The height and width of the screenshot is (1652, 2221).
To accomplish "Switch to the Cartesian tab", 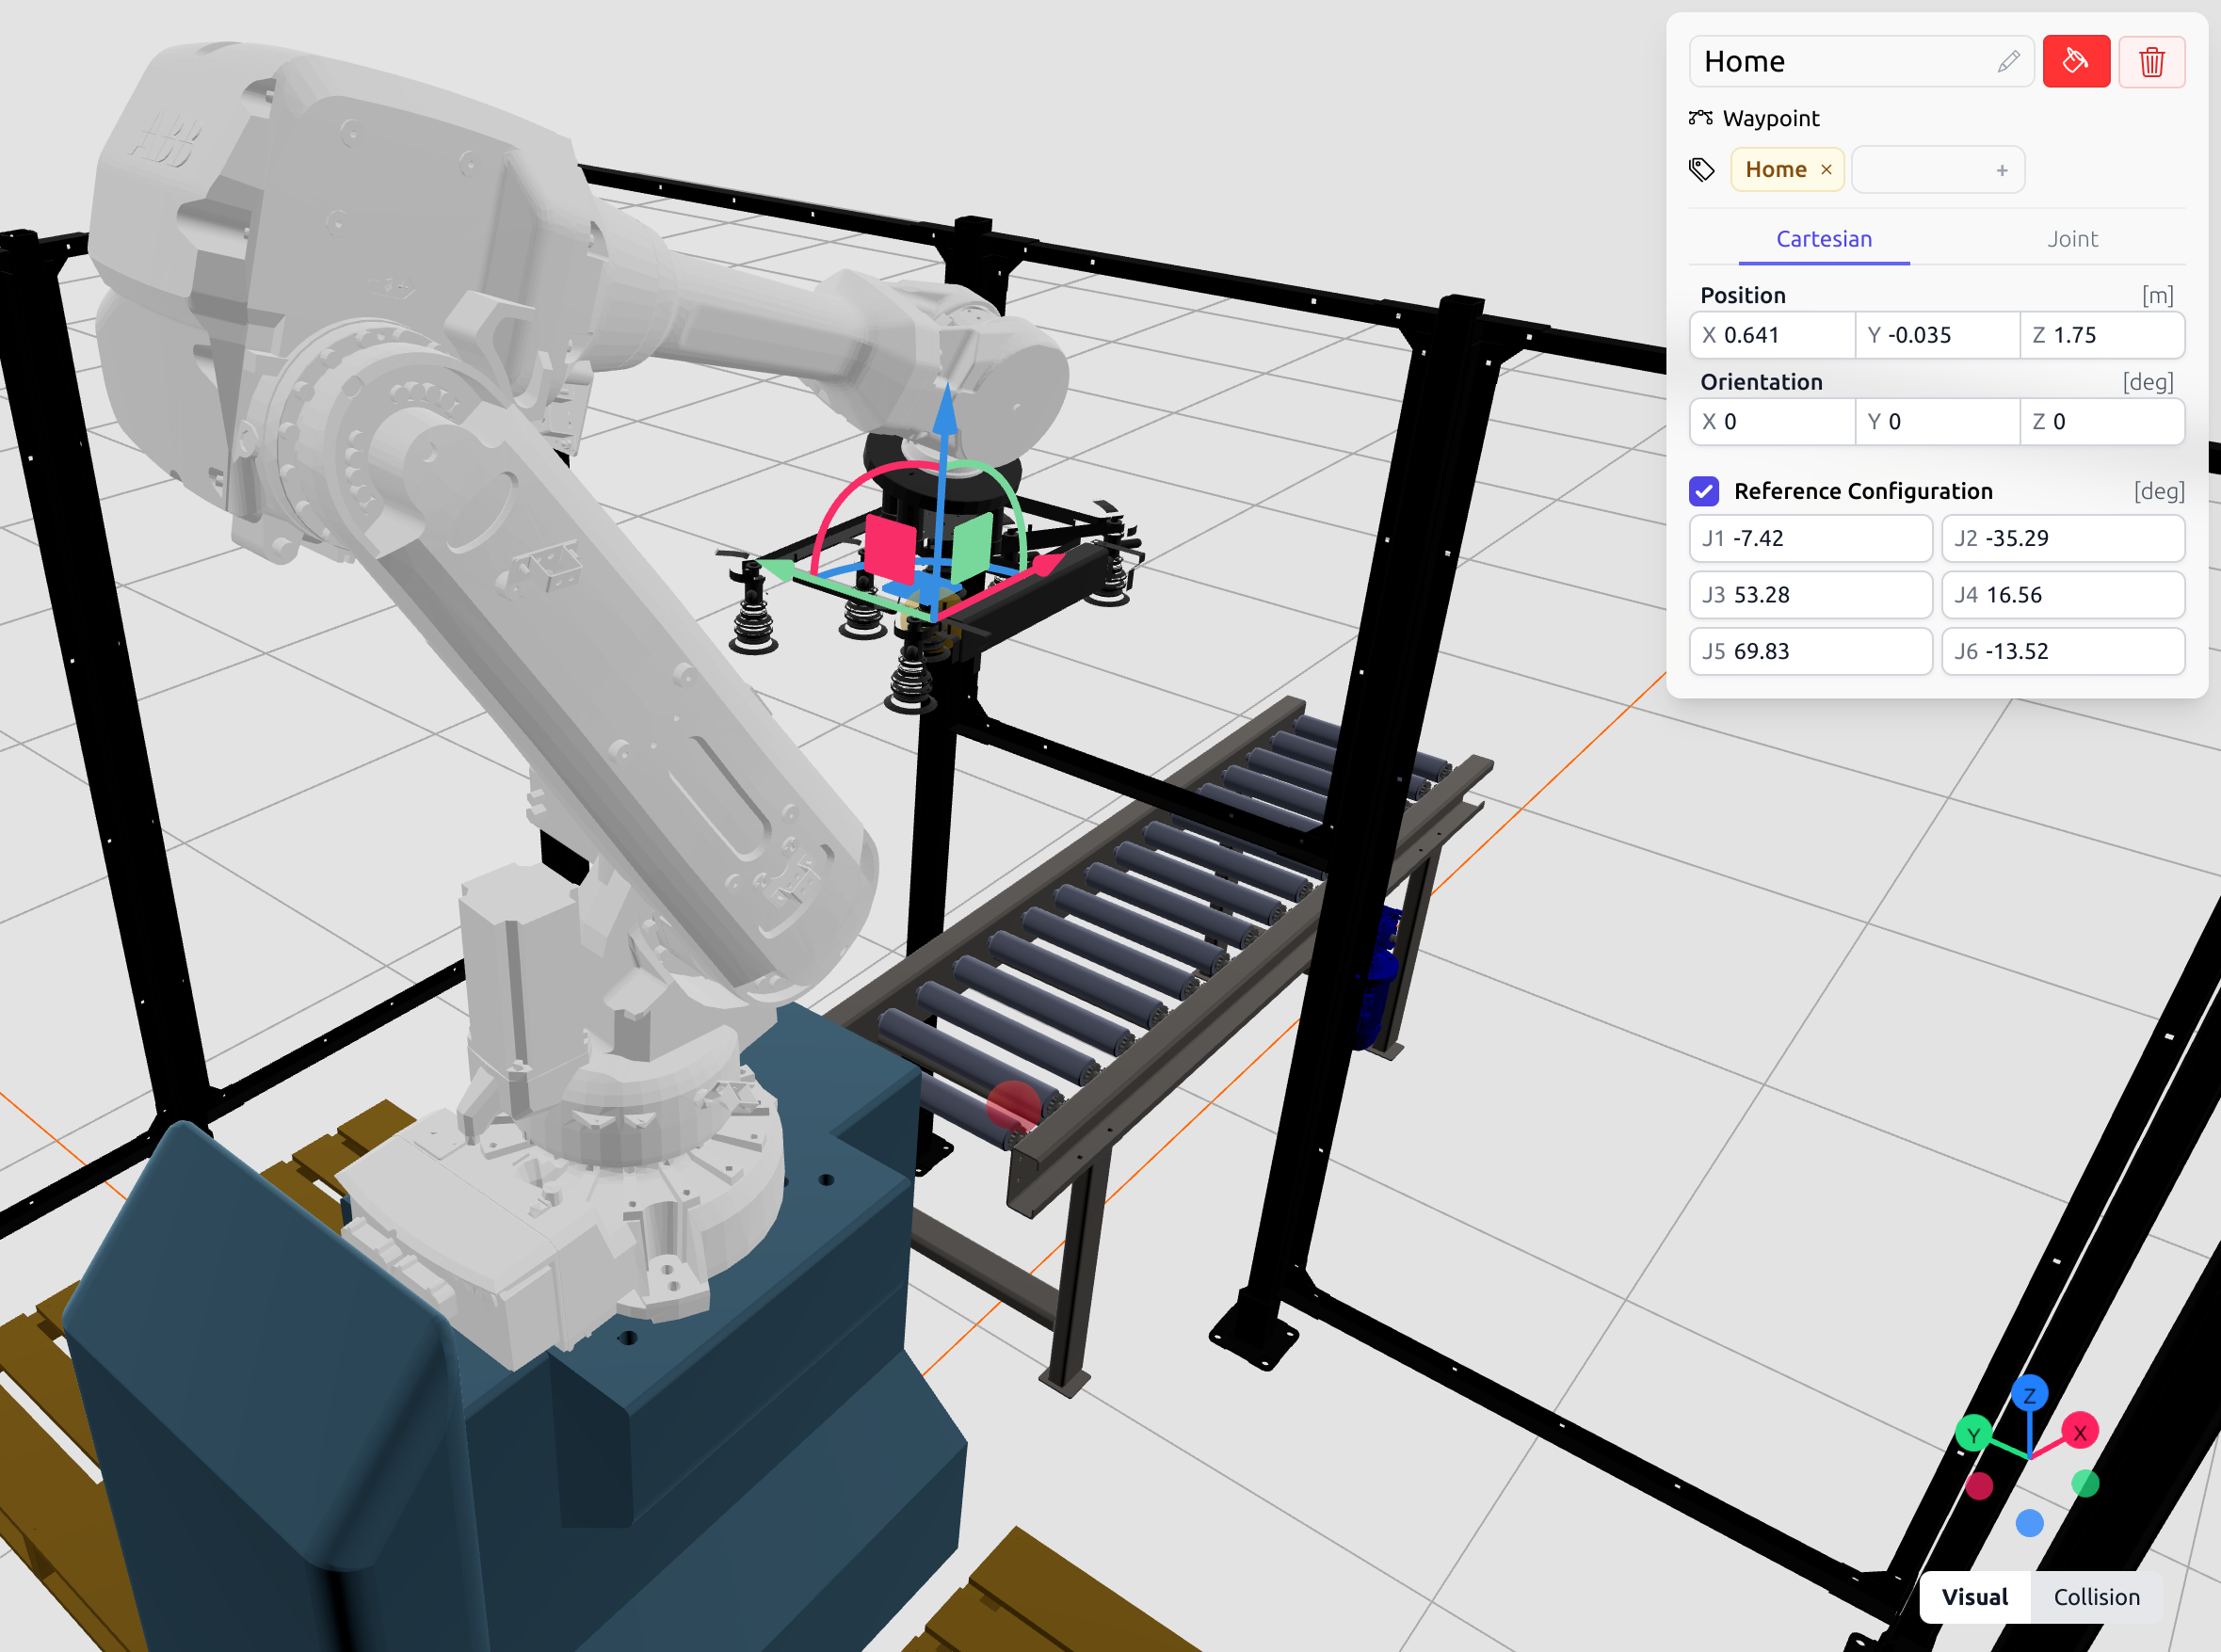I will (1823, 240).
